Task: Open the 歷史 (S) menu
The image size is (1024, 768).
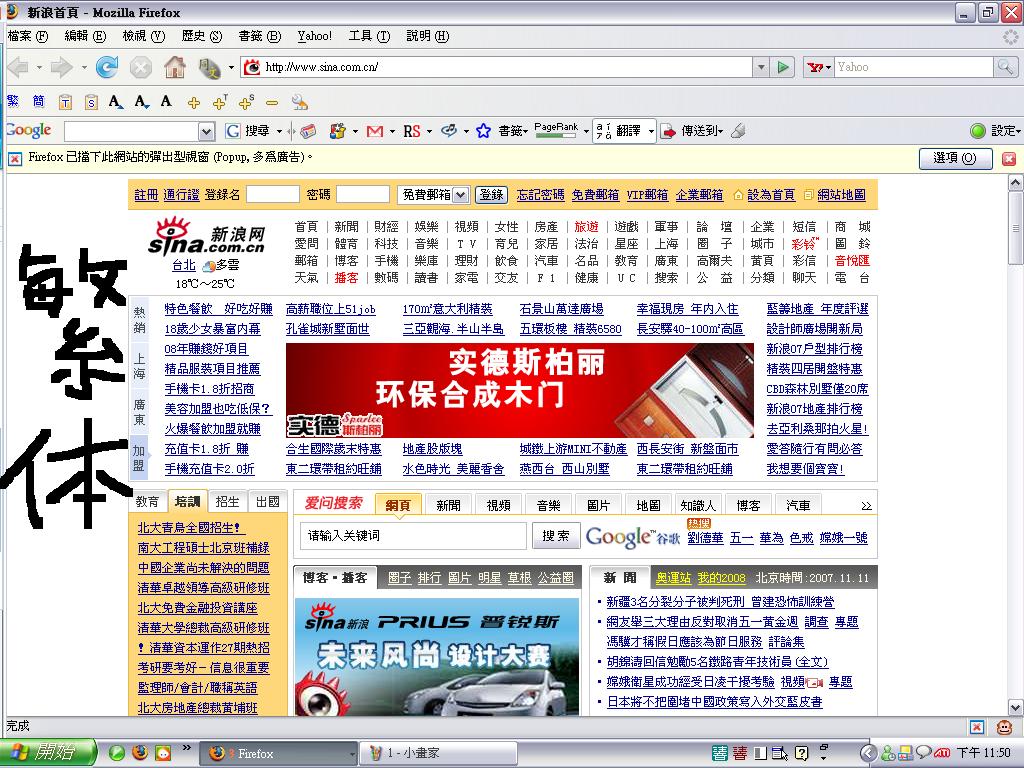Action: click(x=201, y=36)
